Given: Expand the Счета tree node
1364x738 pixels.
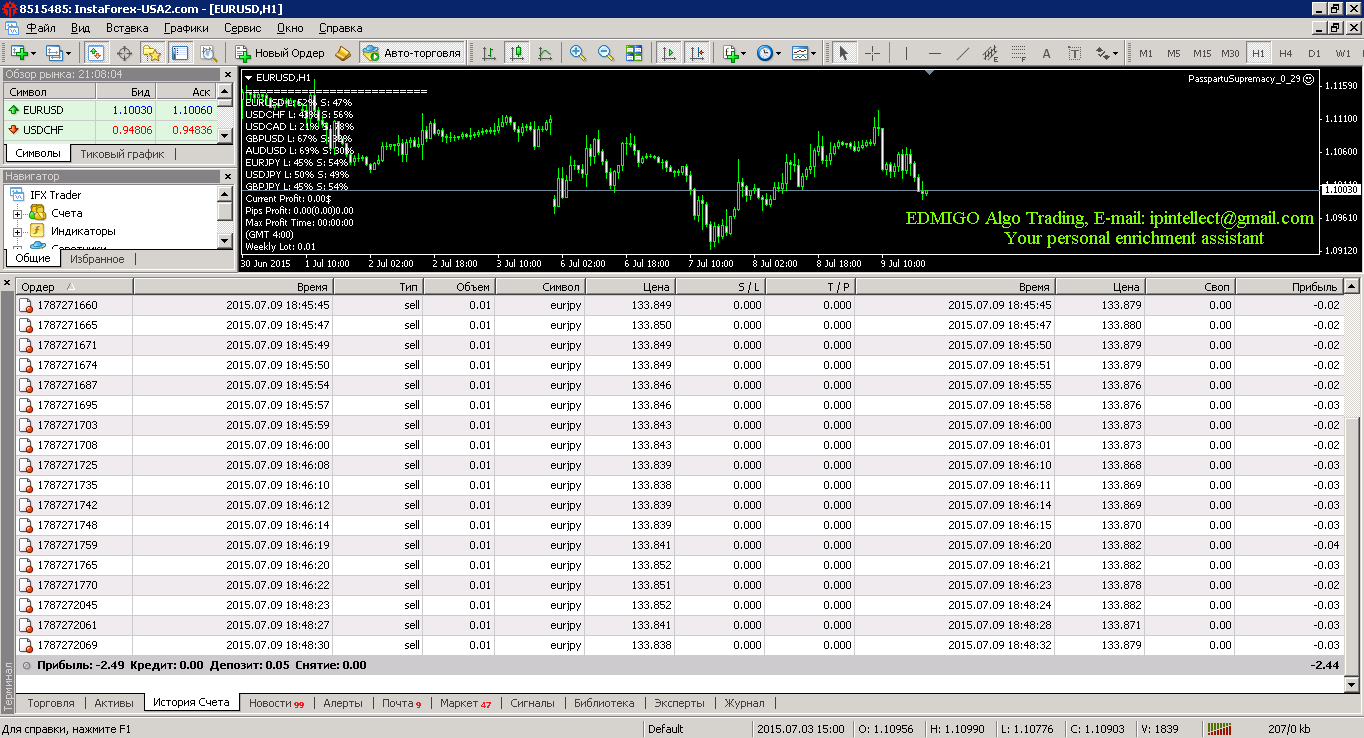Looking at the screenshot, I should coord(17,213).
